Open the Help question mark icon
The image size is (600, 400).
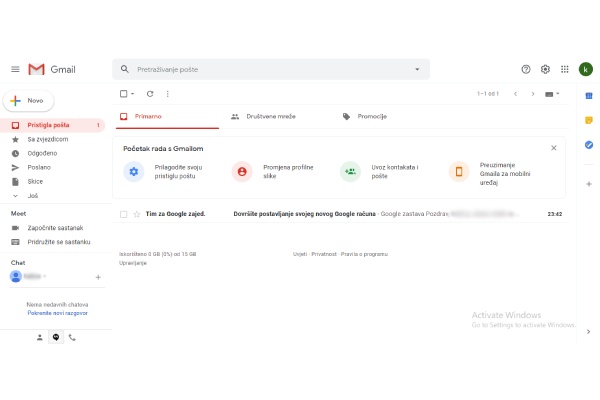click(526, 69)
